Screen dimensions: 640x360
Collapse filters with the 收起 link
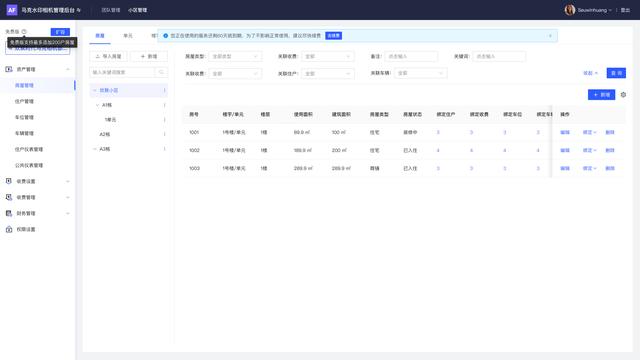pos(590,73)
